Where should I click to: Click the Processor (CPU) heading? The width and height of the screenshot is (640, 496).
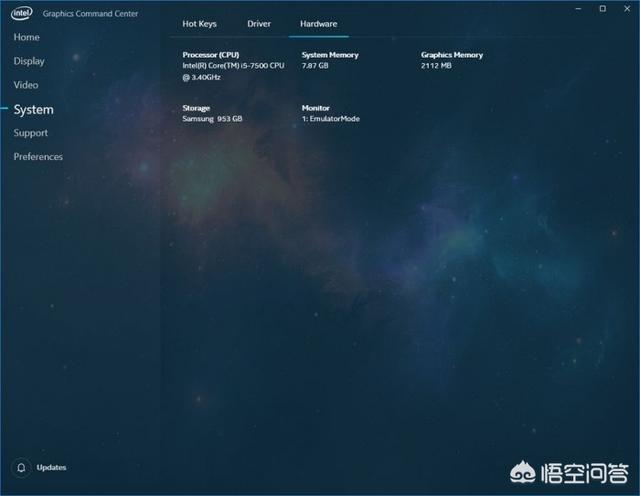211,55
